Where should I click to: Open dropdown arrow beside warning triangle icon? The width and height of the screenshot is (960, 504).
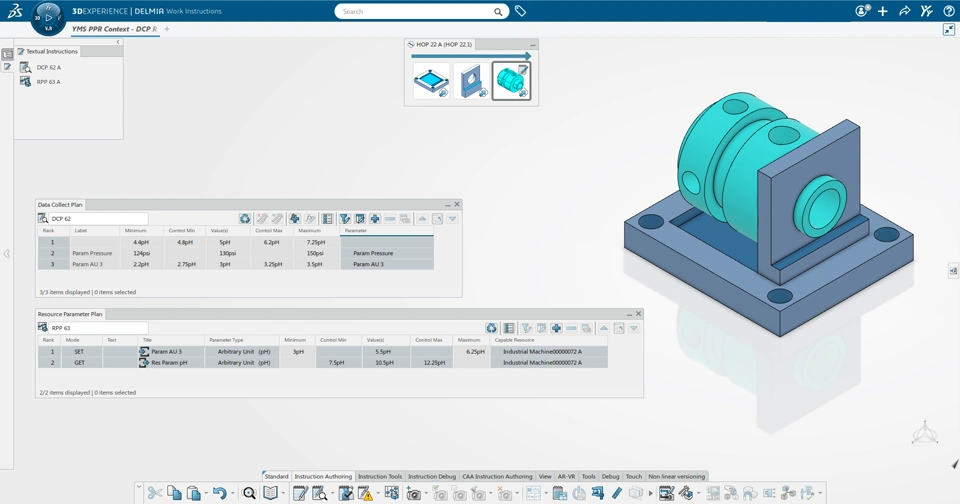(x=378, y=494)
